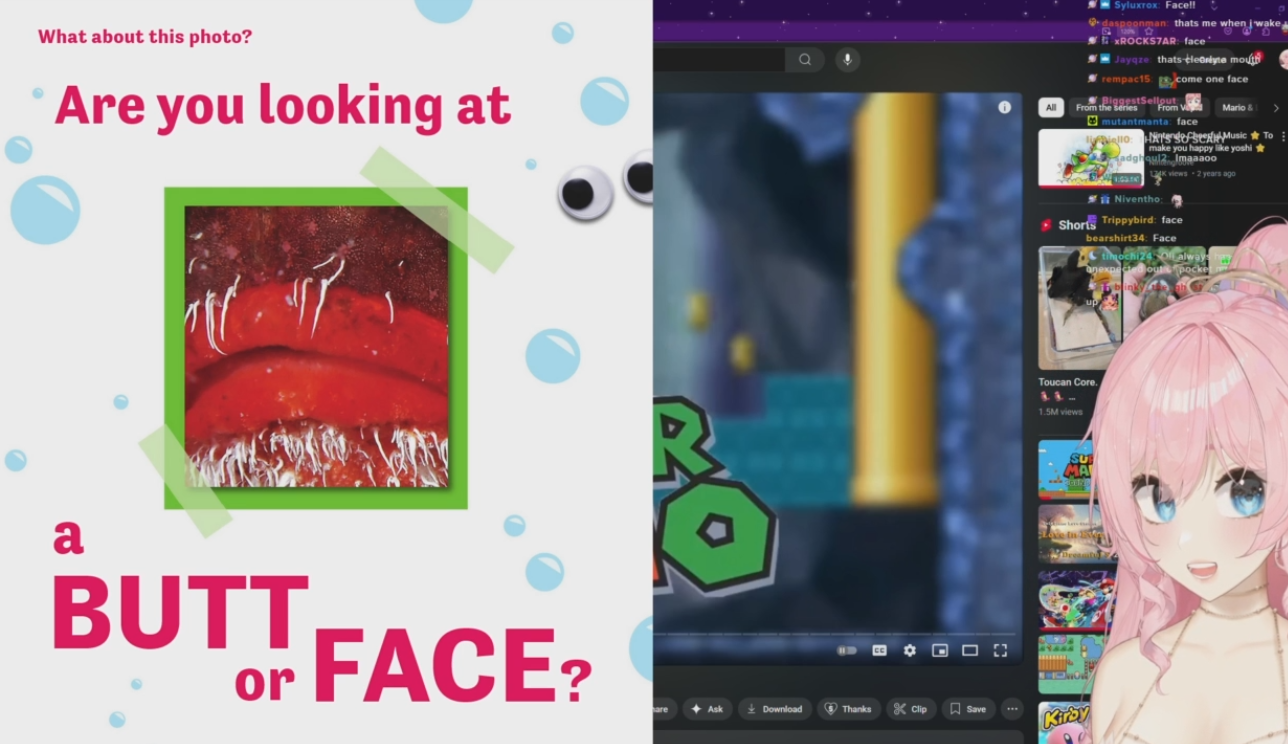
Task: Click the YouTube search magnifier button
Action: tap(805, 60)
